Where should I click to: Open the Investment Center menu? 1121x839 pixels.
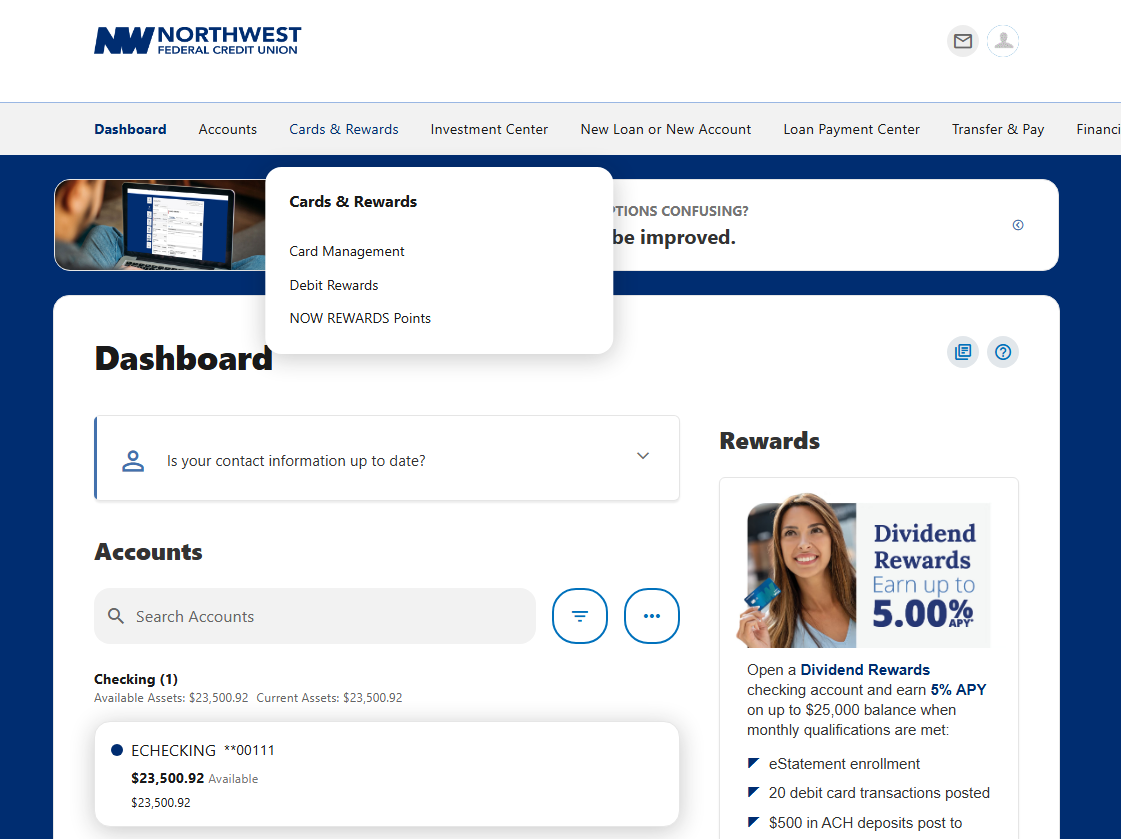click(x=489, y=129)
